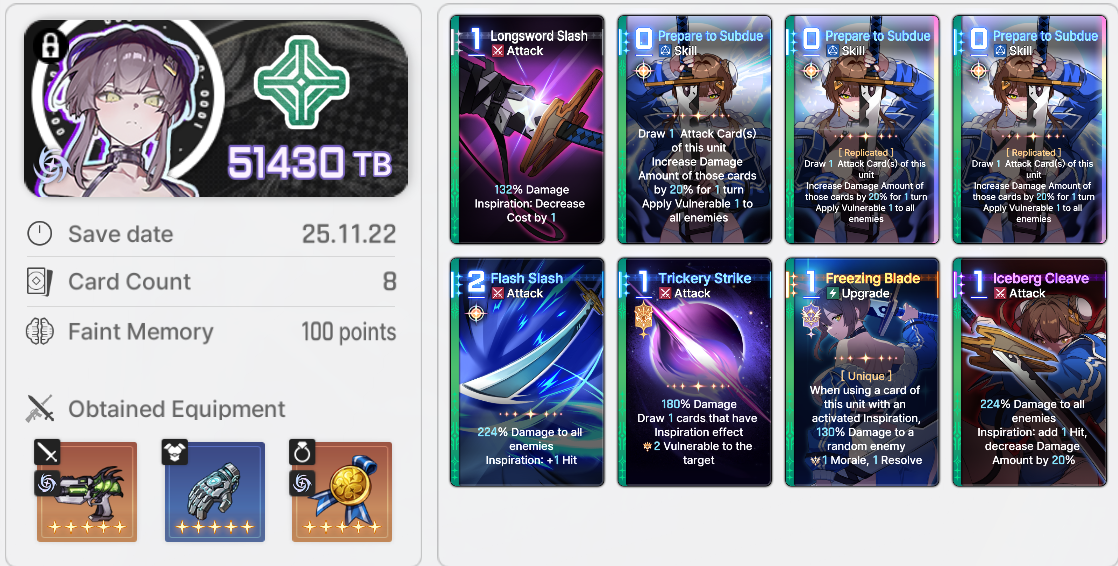Click the ring slot icon above medal
This screenshot has height=566, width=1118.
(302, 452)
